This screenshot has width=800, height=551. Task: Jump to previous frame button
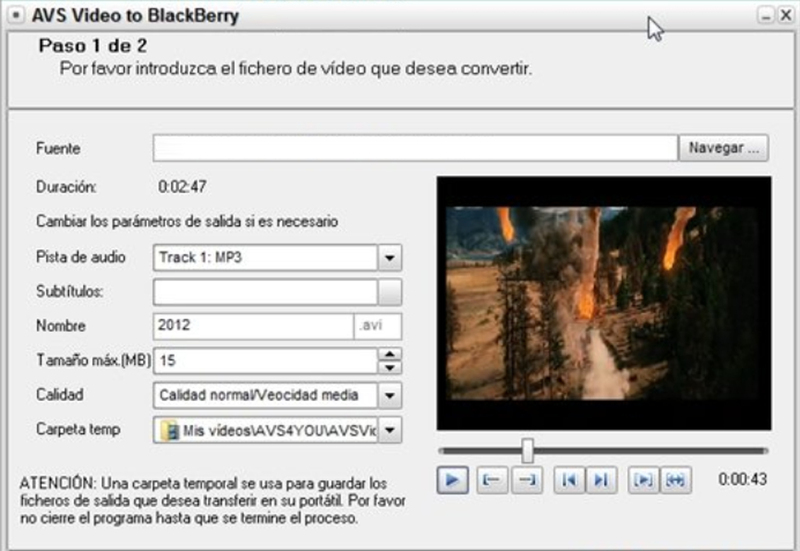(569, 480)
